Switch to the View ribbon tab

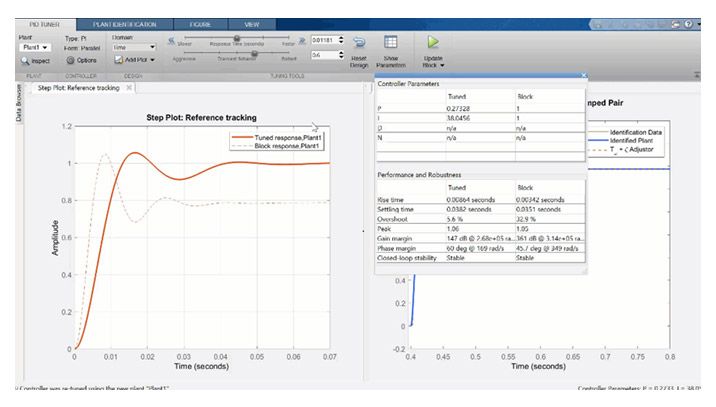click(x=252, y=22)
